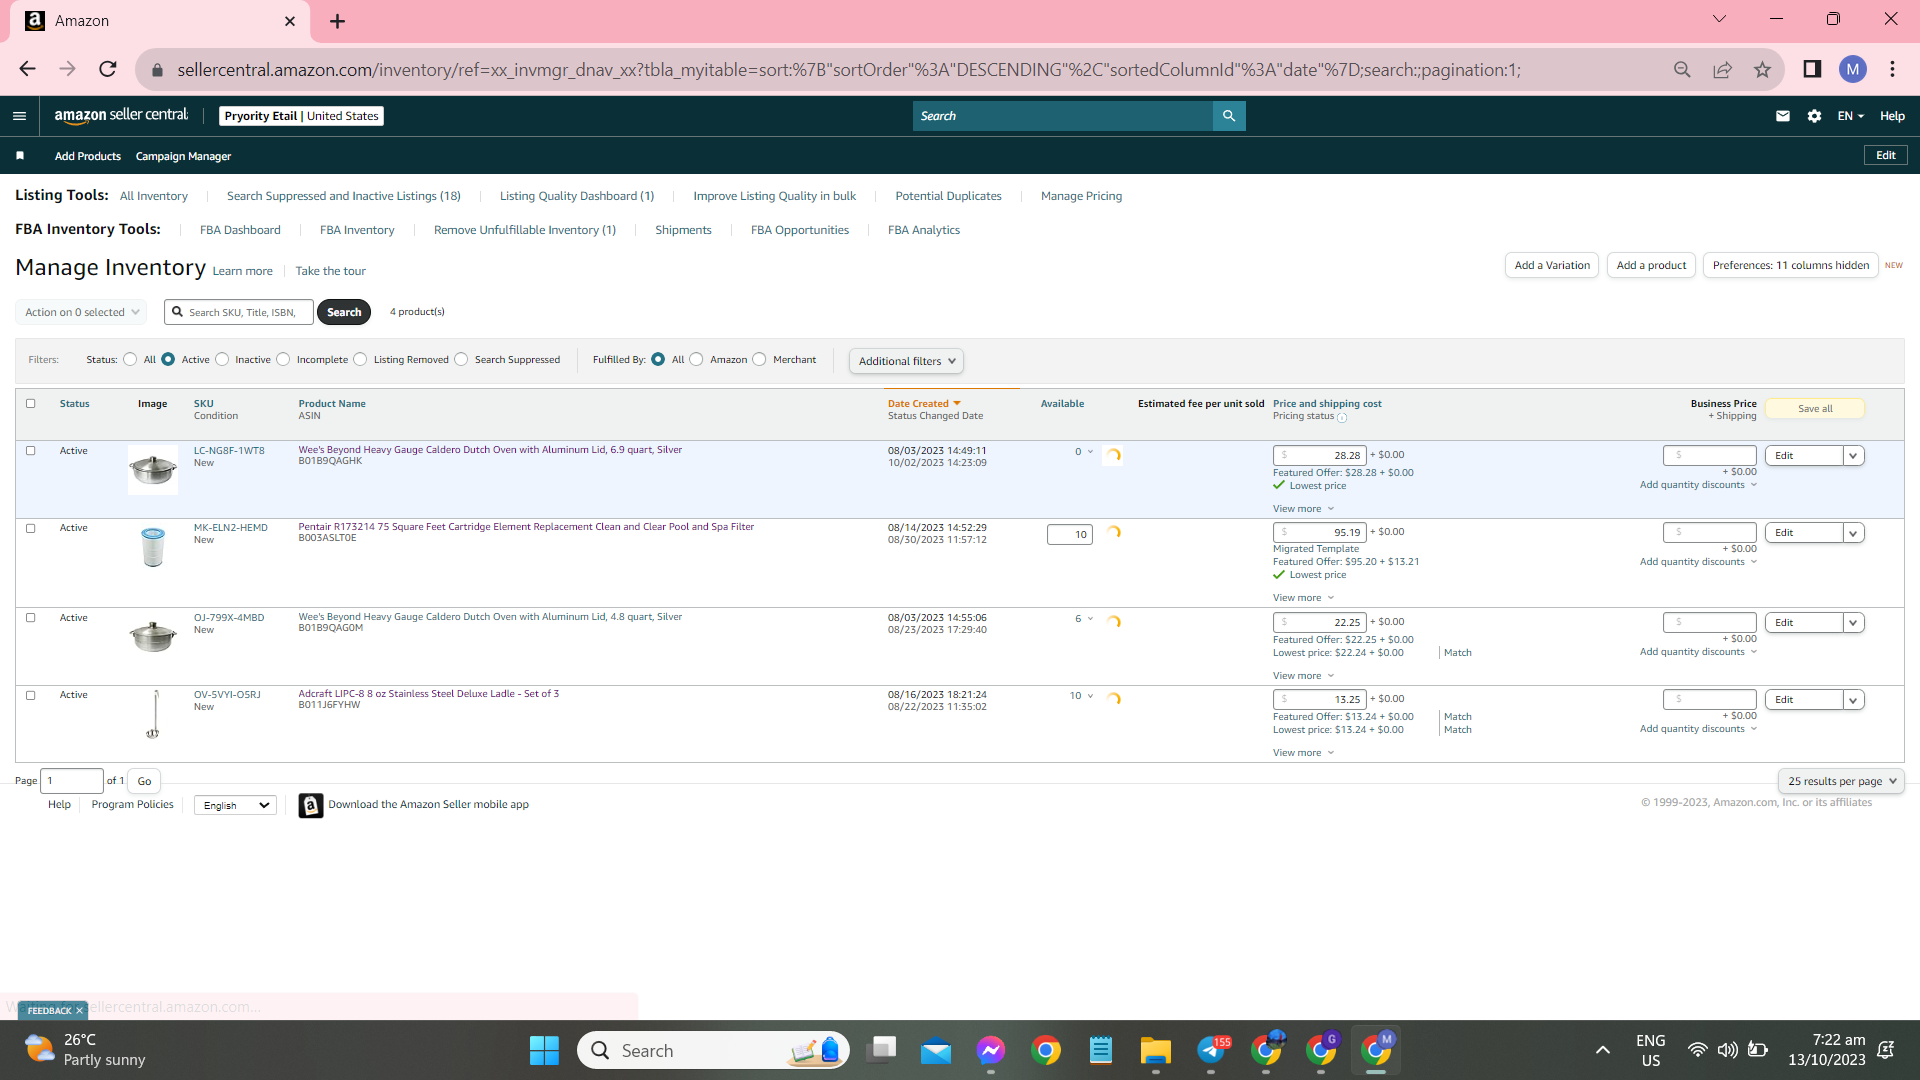Expand the Additional filters dropdown
The width and height of the screenshot is (1920, 1080).
click(x=906, y=361)
